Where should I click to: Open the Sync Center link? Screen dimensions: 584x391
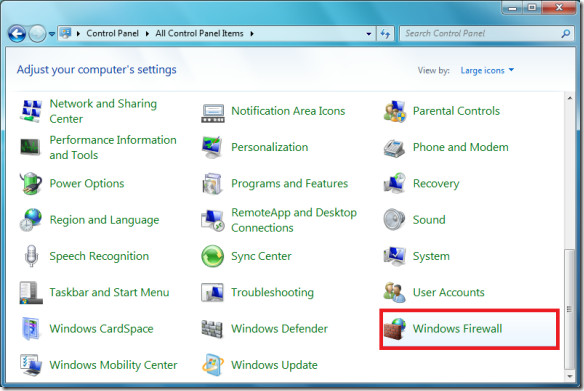[261, 256]
